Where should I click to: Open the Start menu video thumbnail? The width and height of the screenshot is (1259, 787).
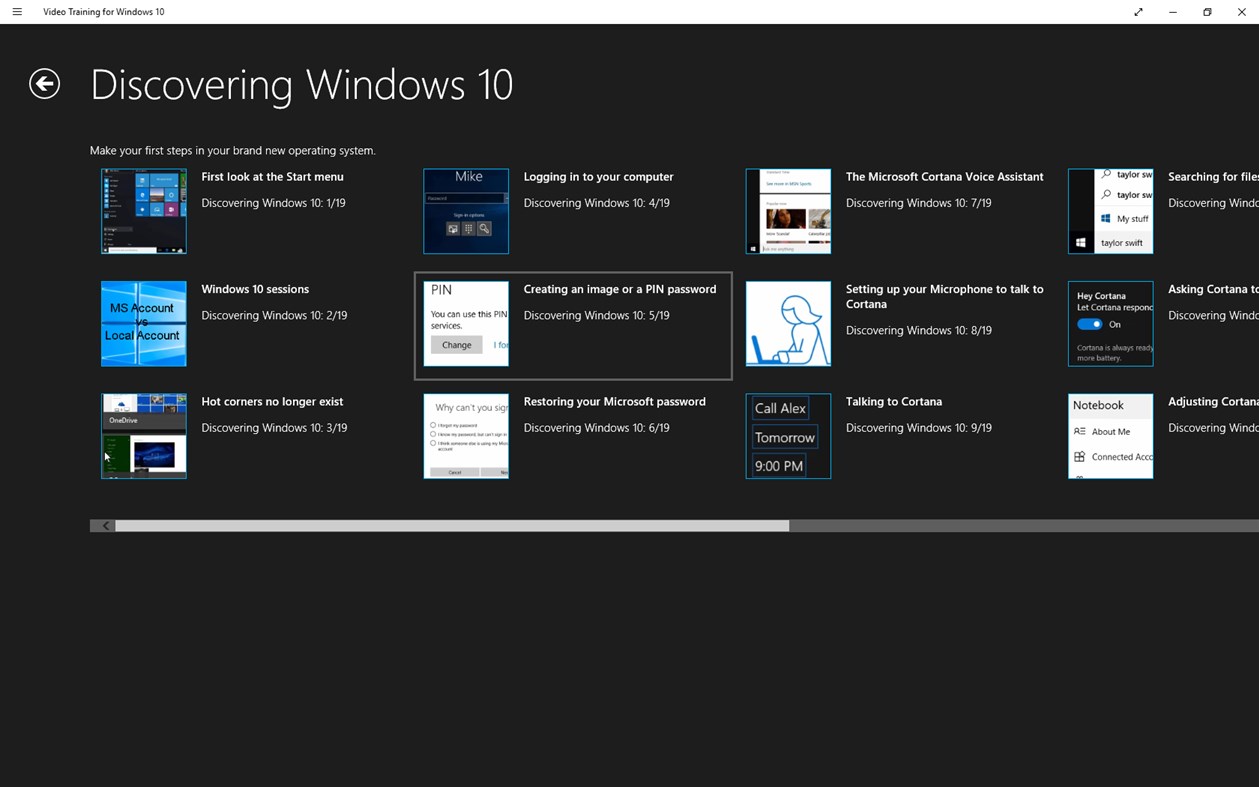coord(143,210)
